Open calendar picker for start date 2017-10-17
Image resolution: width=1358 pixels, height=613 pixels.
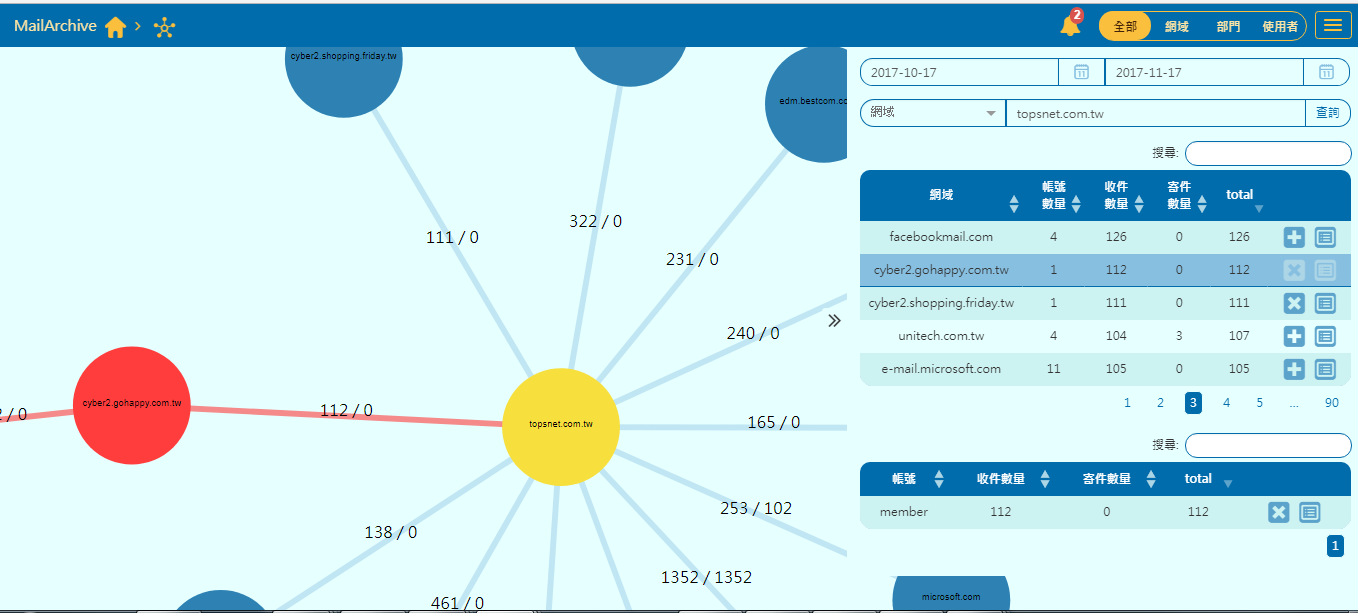point(1081,72)
